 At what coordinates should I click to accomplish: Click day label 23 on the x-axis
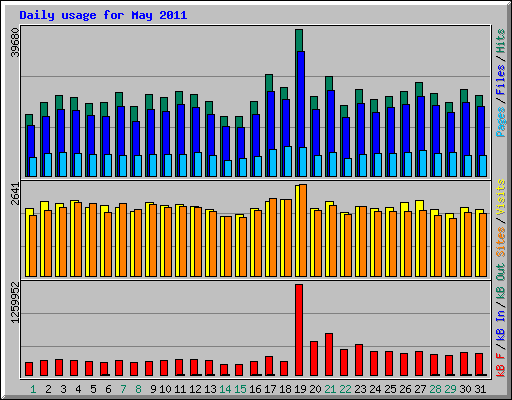click(x=360, y=389)
